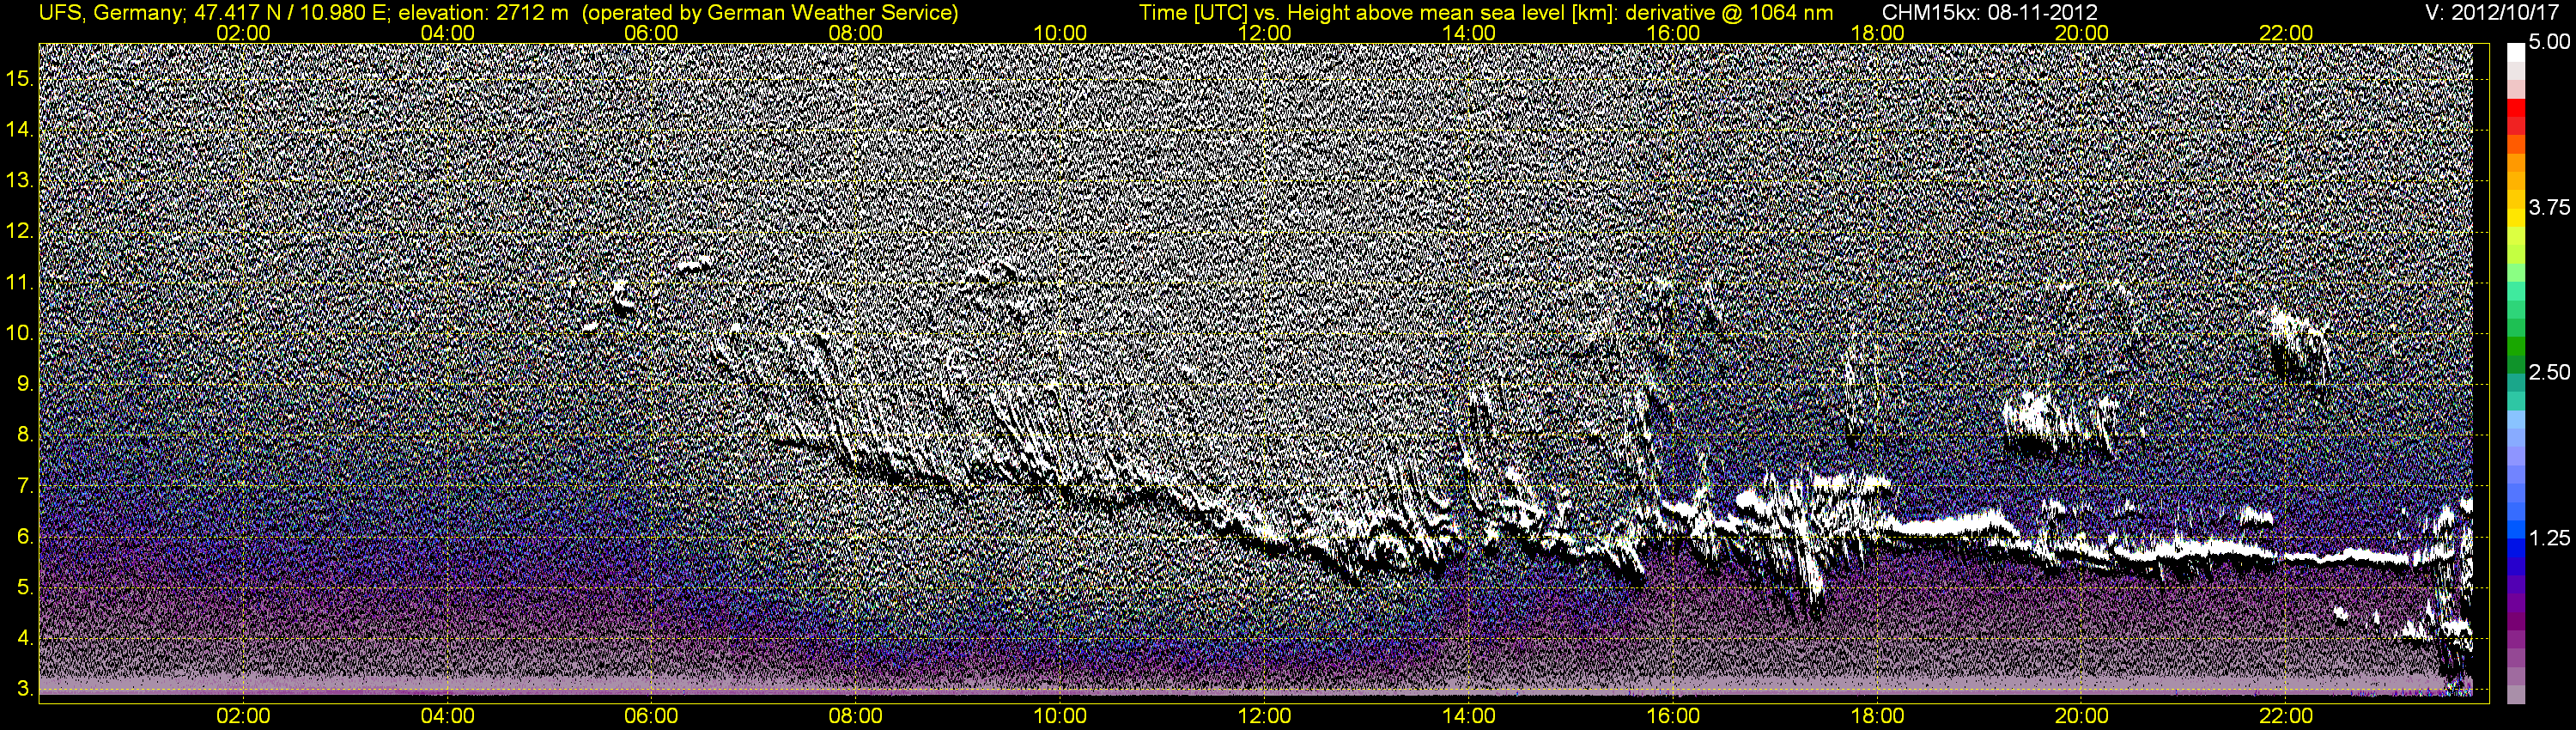The height and width of the screenshot is (730, 2576).
Task: Click the 02:00 label on upper time axis
Action: [x=243, y=32]
